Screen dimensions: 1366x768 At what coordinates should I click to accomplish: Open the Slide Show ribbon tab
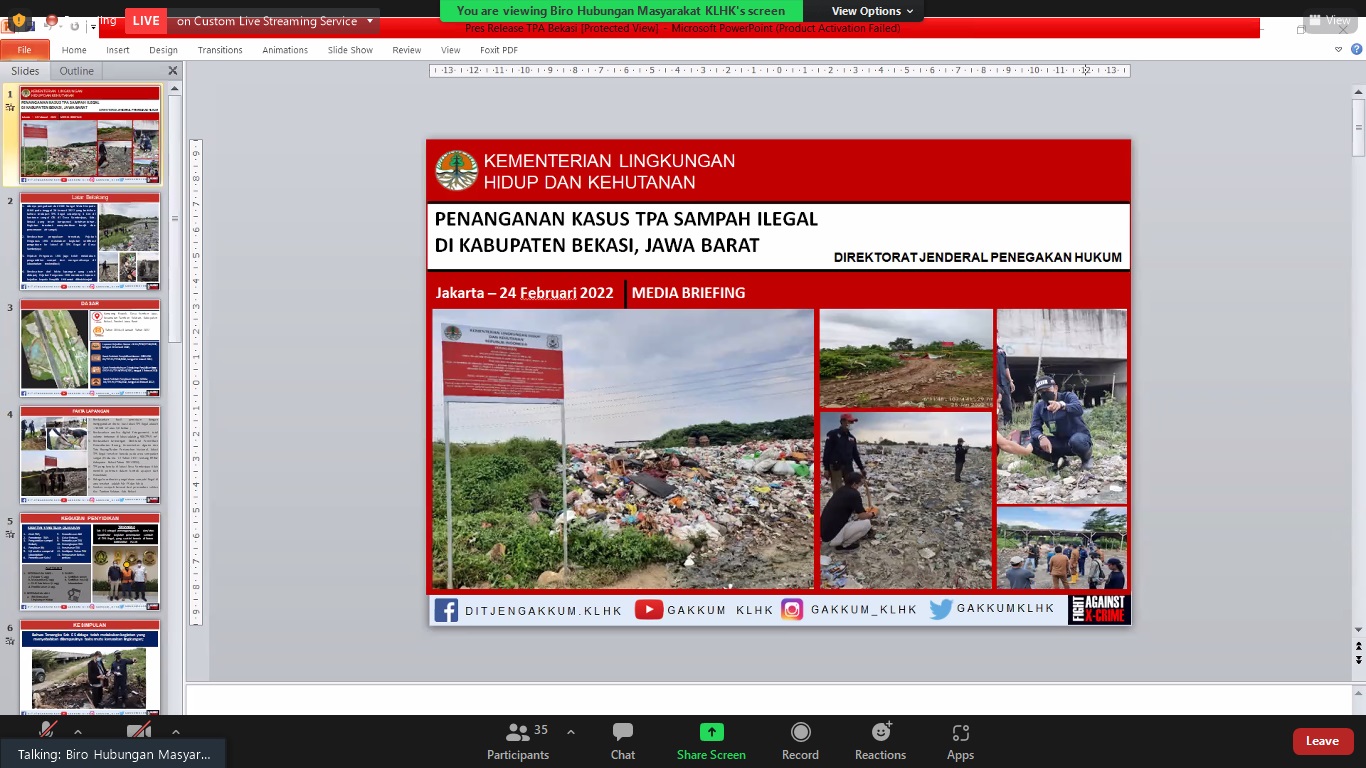(350, 50)
